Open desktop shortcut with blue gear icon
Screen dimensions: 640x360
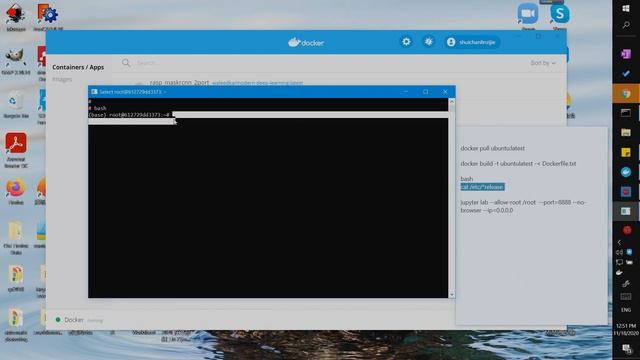click(48, 17)
